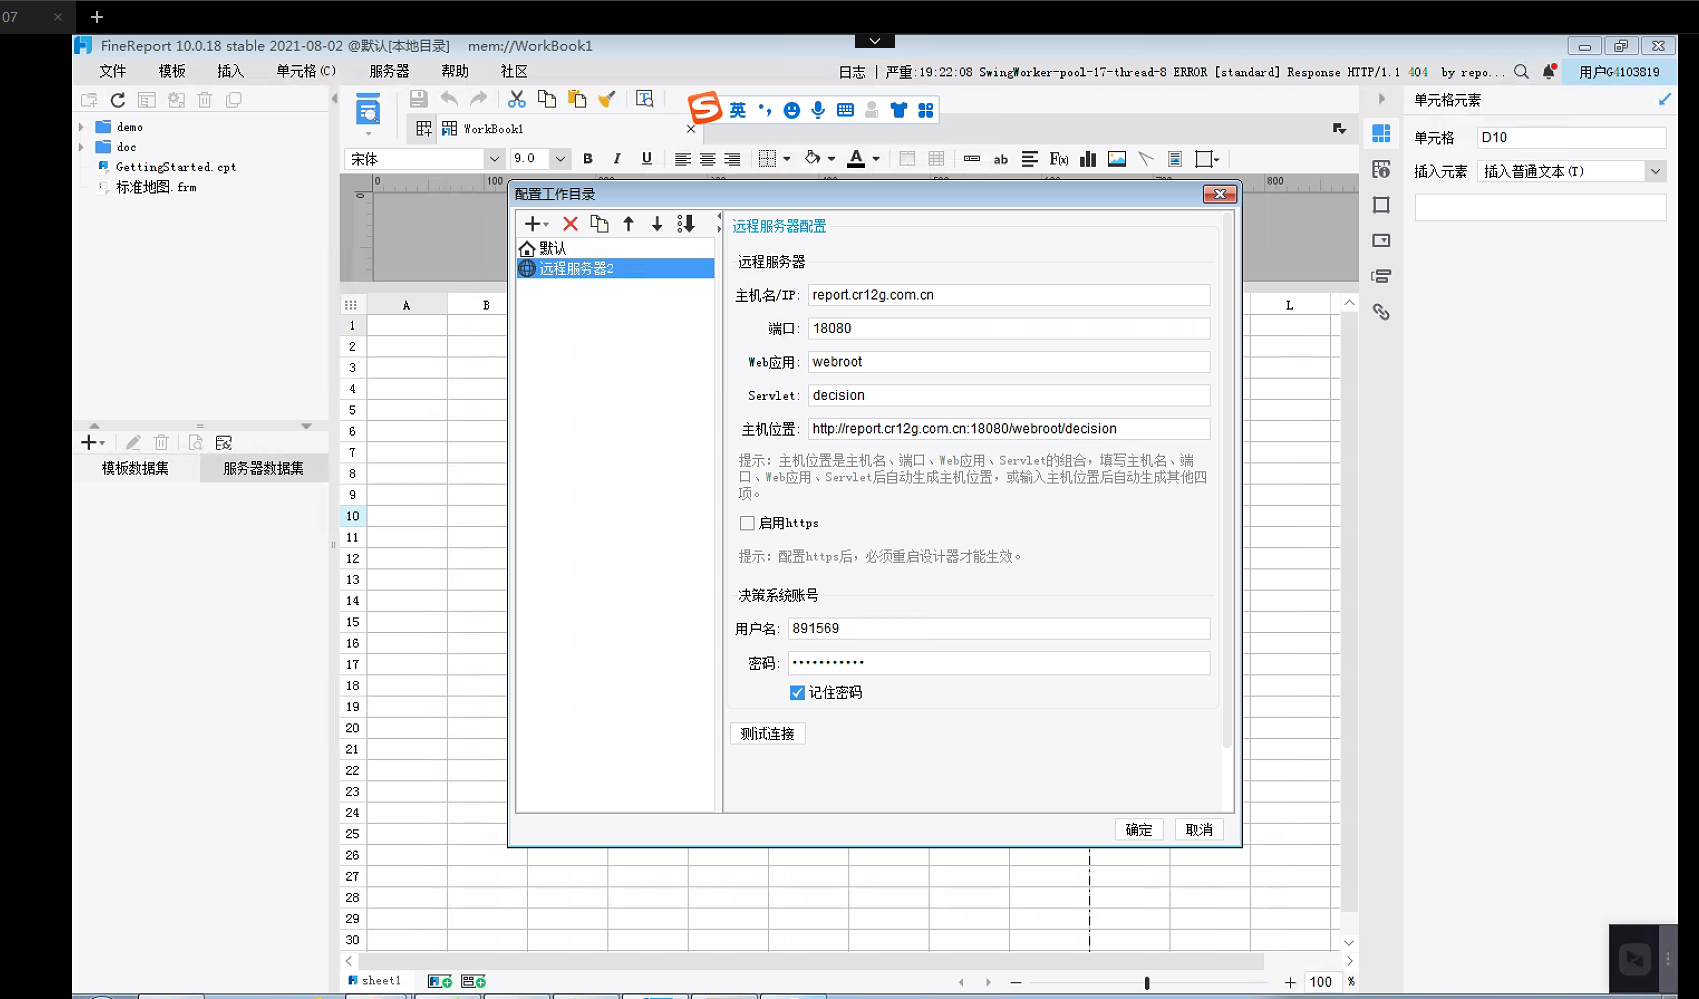Click the format painter brush icon

tap(606, 99)
